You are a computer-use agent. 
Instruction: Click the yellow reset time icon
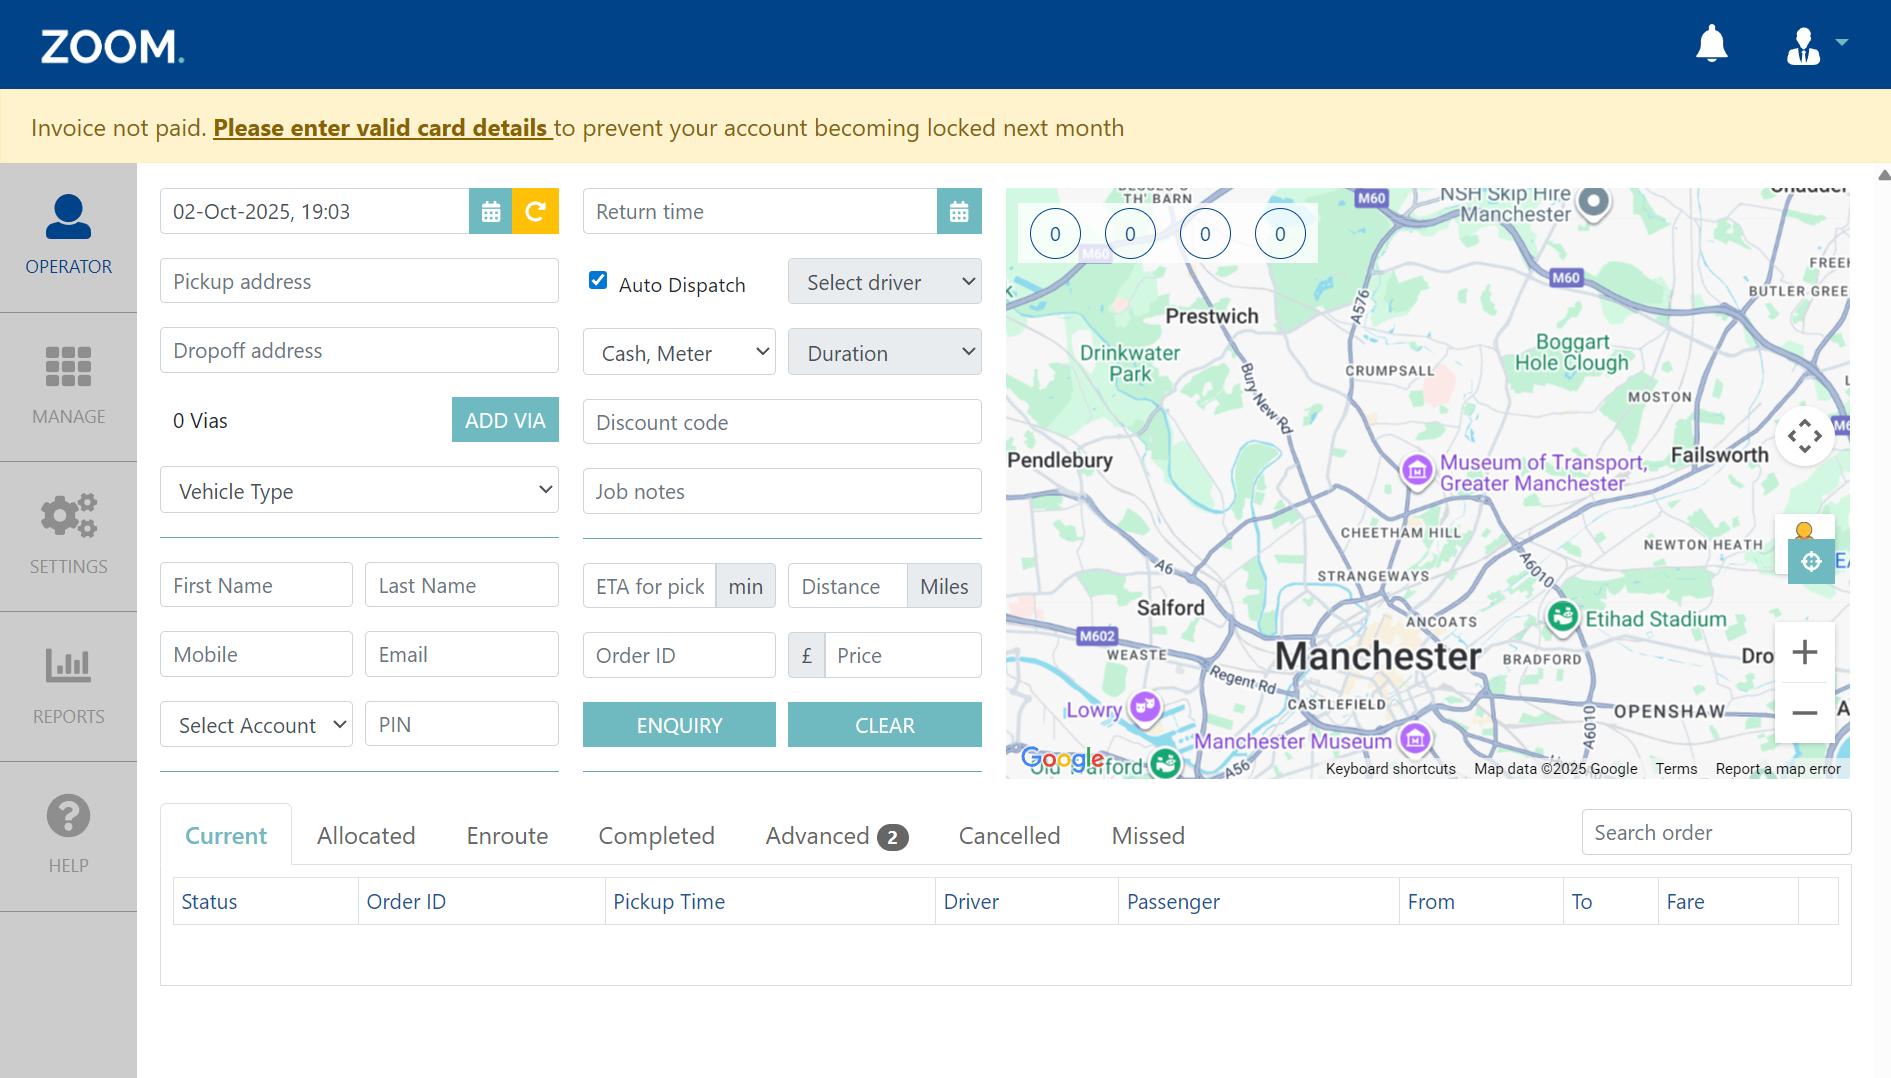[536, 211]
